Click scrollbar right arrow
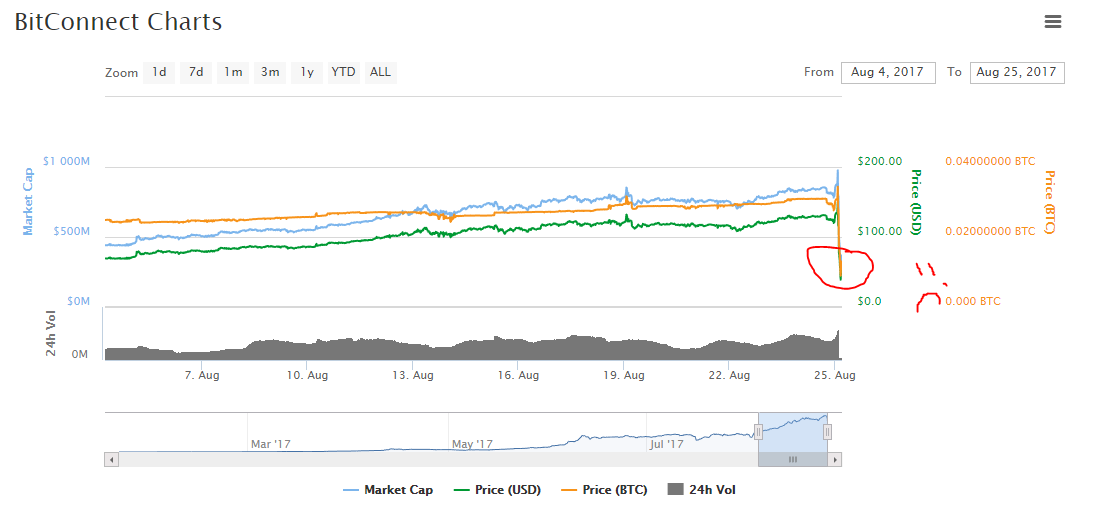This screenshot has height=505, width=1109. (x=835, y=460)
